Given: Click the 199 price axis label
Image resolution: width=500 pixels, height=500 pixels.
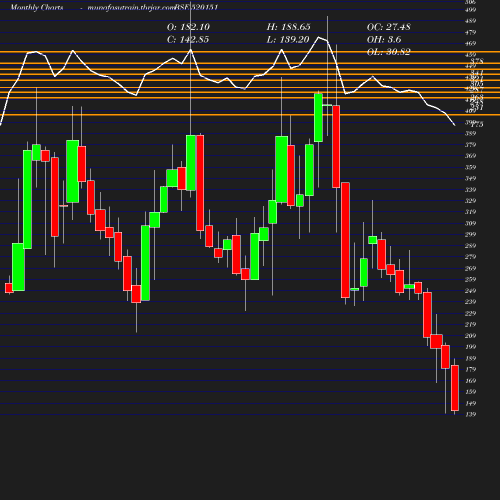Looking at the screenshot, I should click(x=470, y=347).
